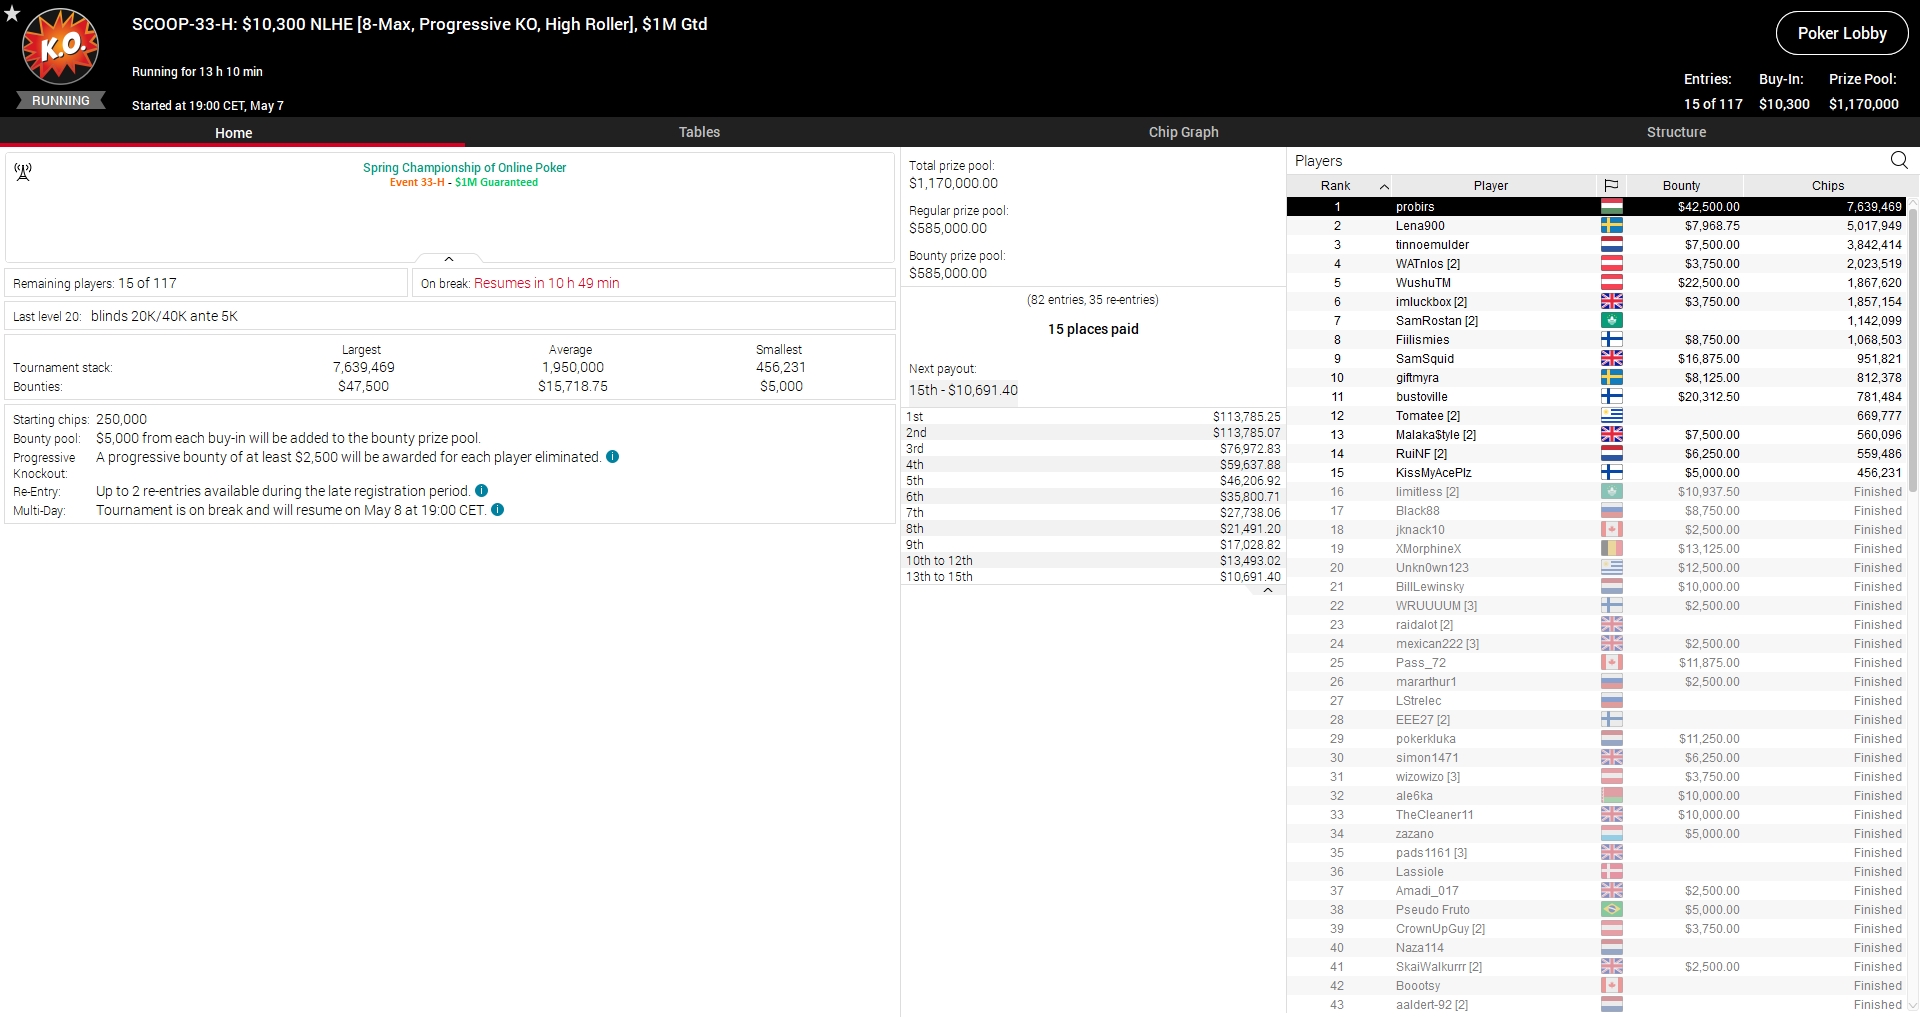Image resolution: width=1920 pixels, height=1017 pixels.
Task: Click imluckbox UK flag icon
Action: [x=1611, y=302]
